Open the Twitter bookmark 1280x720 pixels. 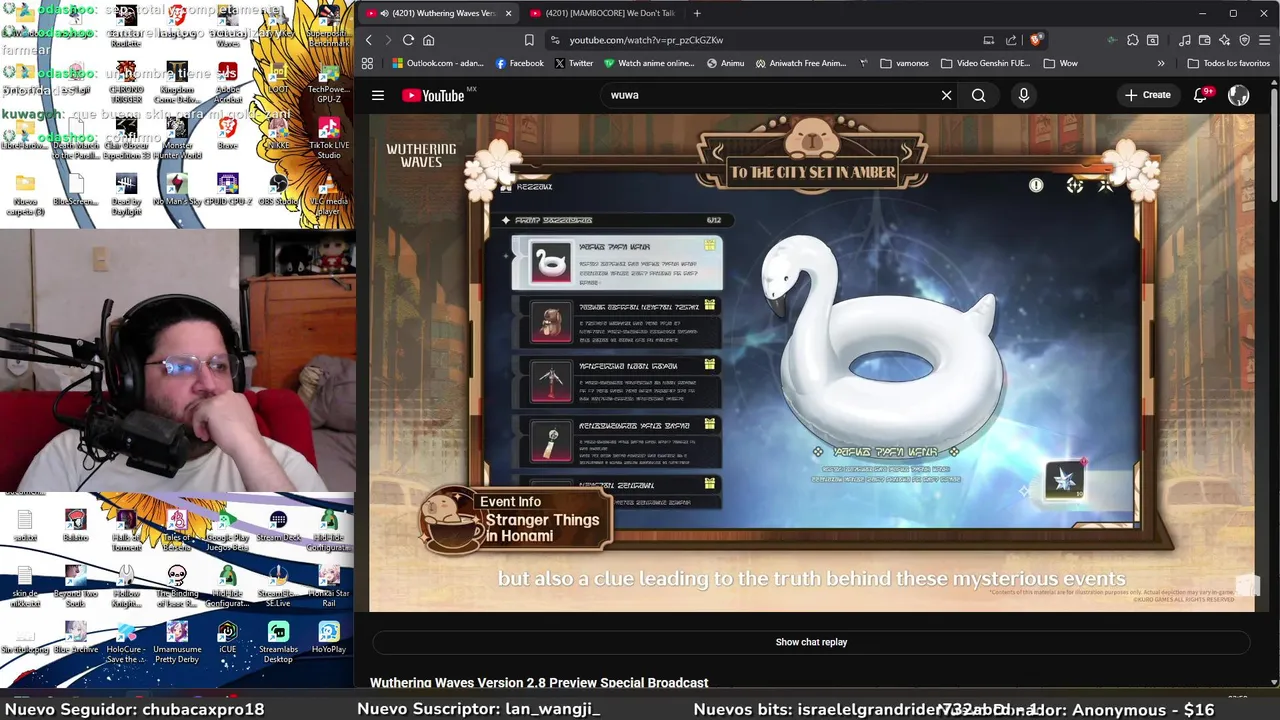573,63
